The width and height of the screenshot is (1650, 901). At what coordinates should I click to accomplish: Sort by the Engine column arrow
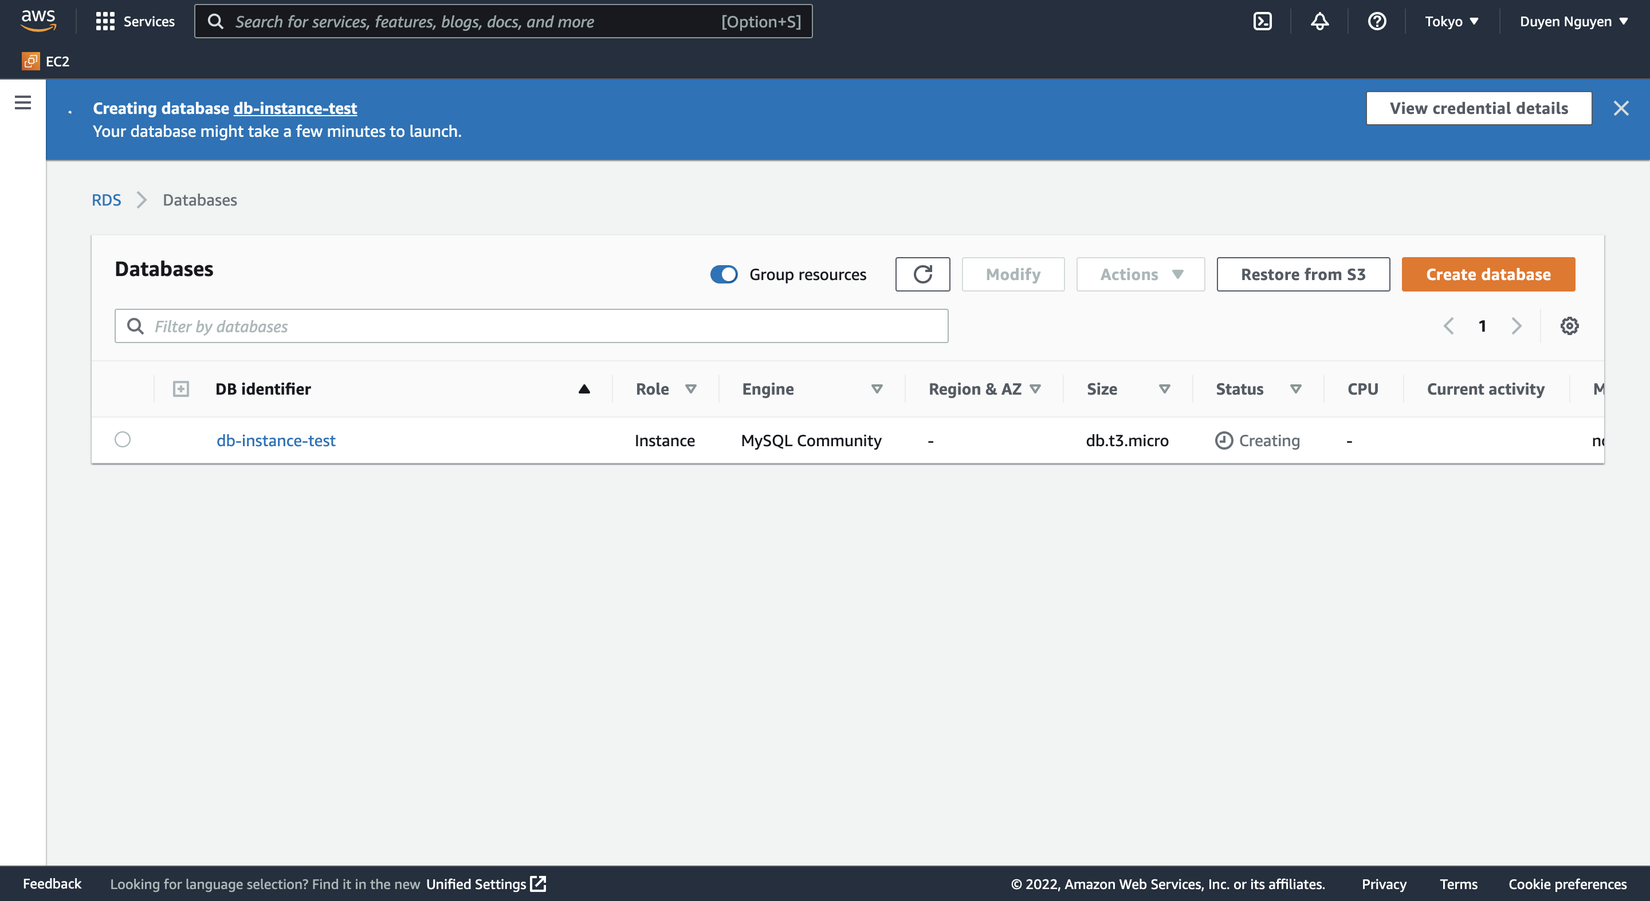coord(877,389)
